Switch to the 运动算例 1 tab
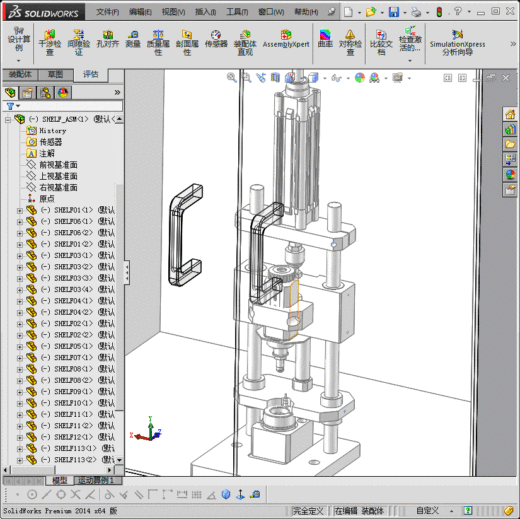 pos(96,480)
